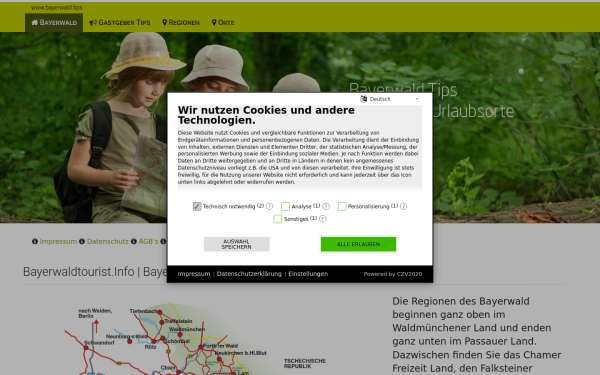Open the Deutsch language dropdown
This screenshot has width=600, height=375.
click(x=390, y=99)
